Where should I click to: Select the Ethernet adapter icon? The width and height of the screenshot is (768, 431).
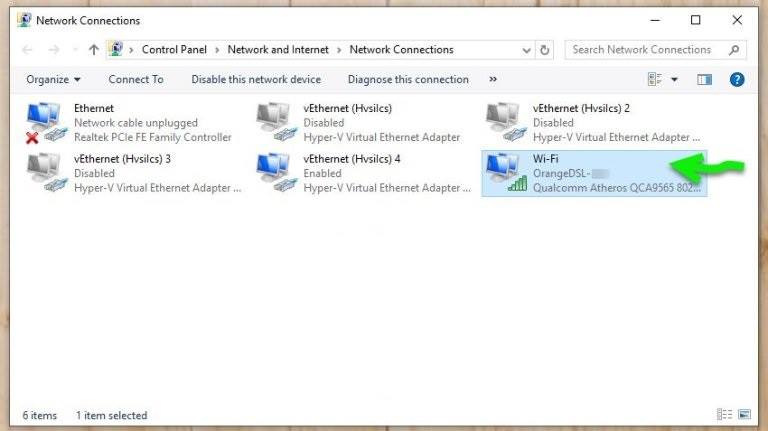point(47,122)
